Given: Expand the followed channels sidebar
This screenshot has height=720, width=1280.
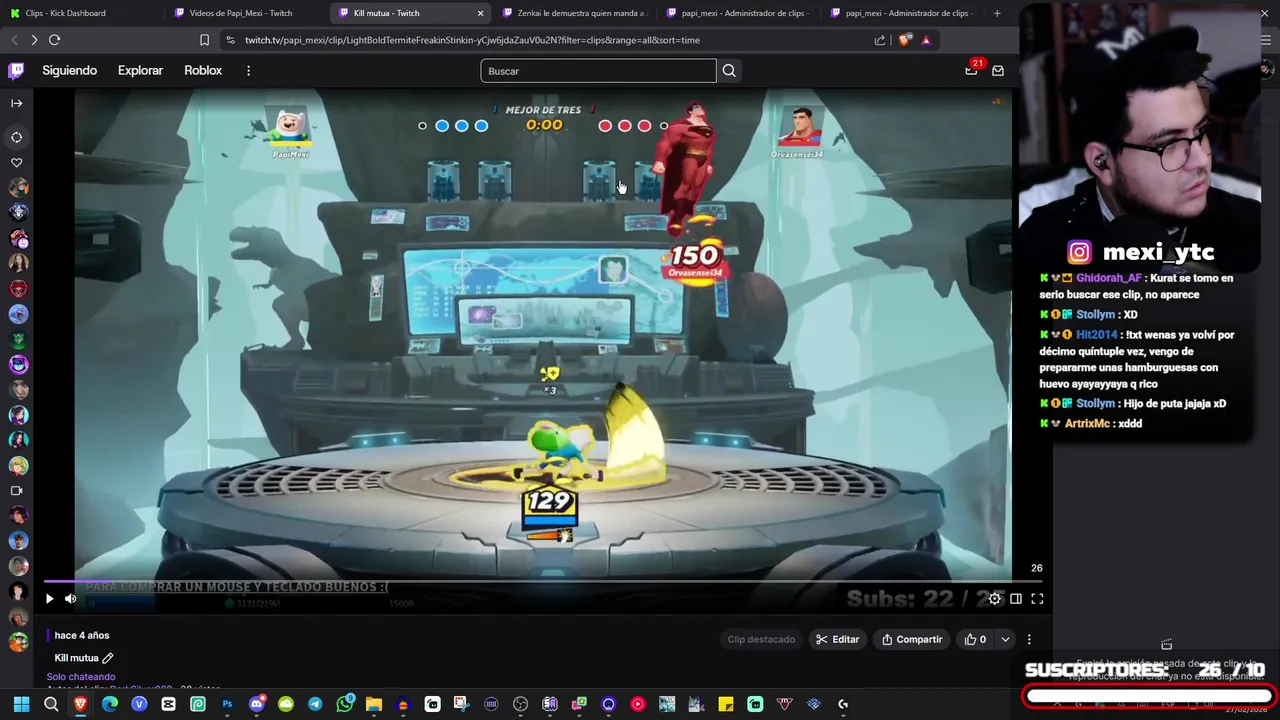Looking at the screenshot, I should point(16,103).
